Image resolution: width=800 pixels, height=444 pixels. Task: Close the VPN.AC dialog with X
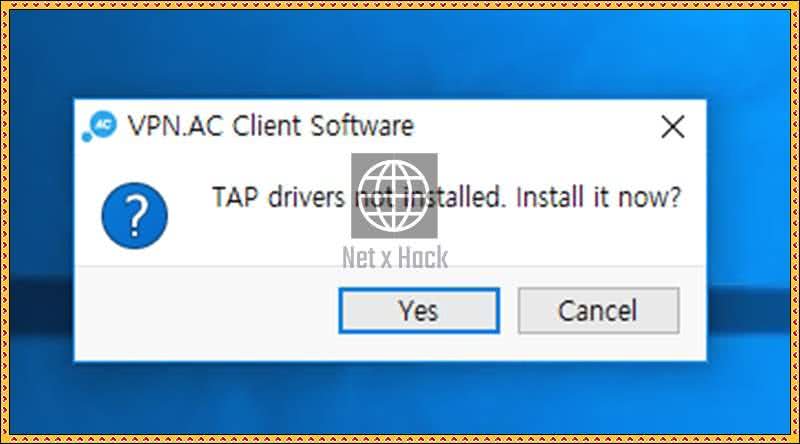[x=672, y=127]
